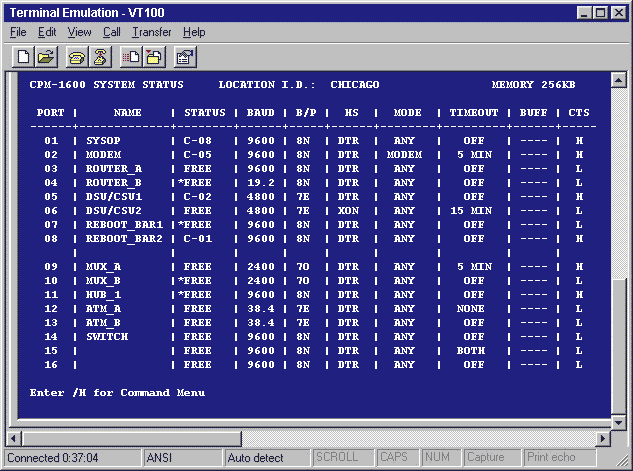Click the 15 MIN timeout value
This screenshot has width=633, height=471.
pyautogui.click(x=471, y=211)
